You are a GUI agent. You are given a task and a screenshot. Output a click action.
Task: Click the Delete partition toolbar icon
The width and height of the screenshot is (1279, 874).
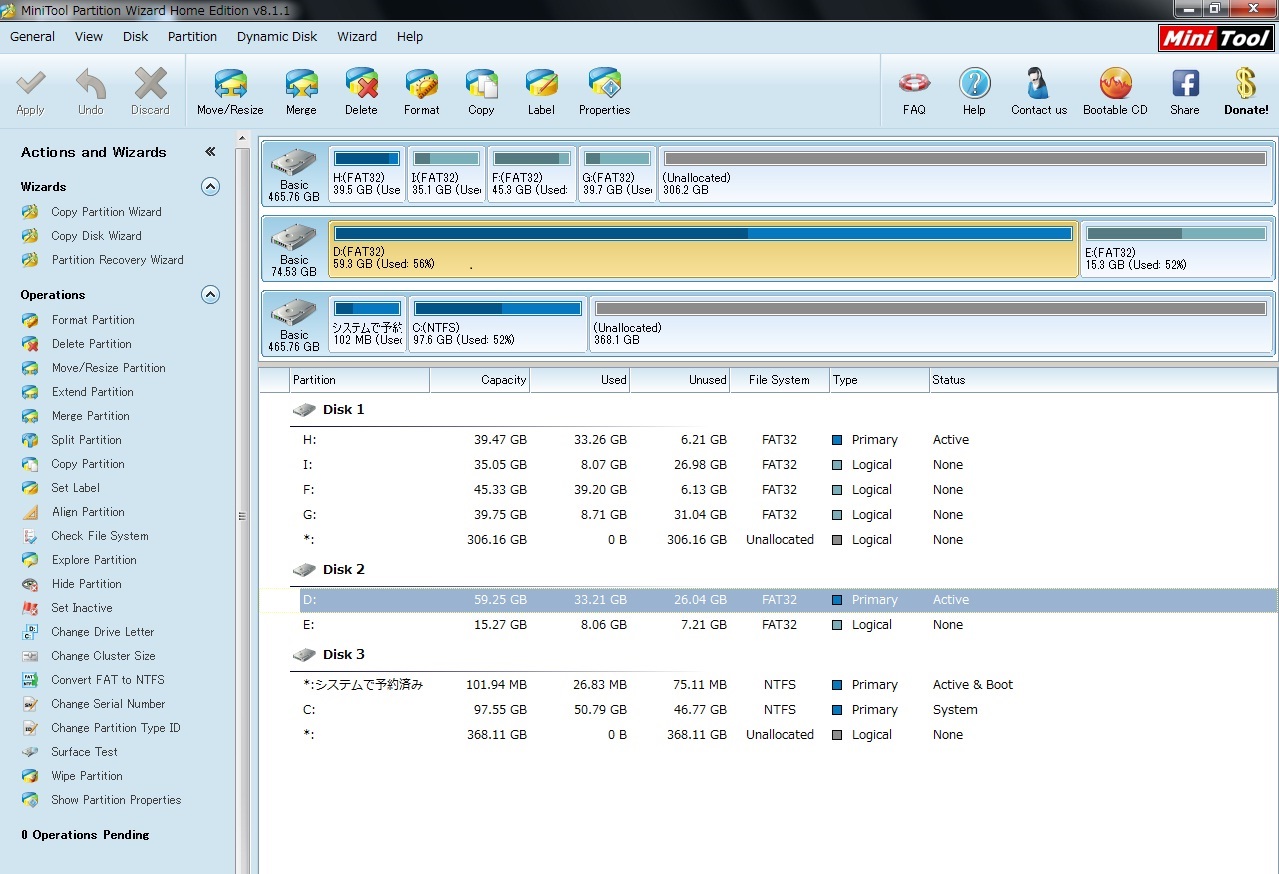[x=361, y=91]
